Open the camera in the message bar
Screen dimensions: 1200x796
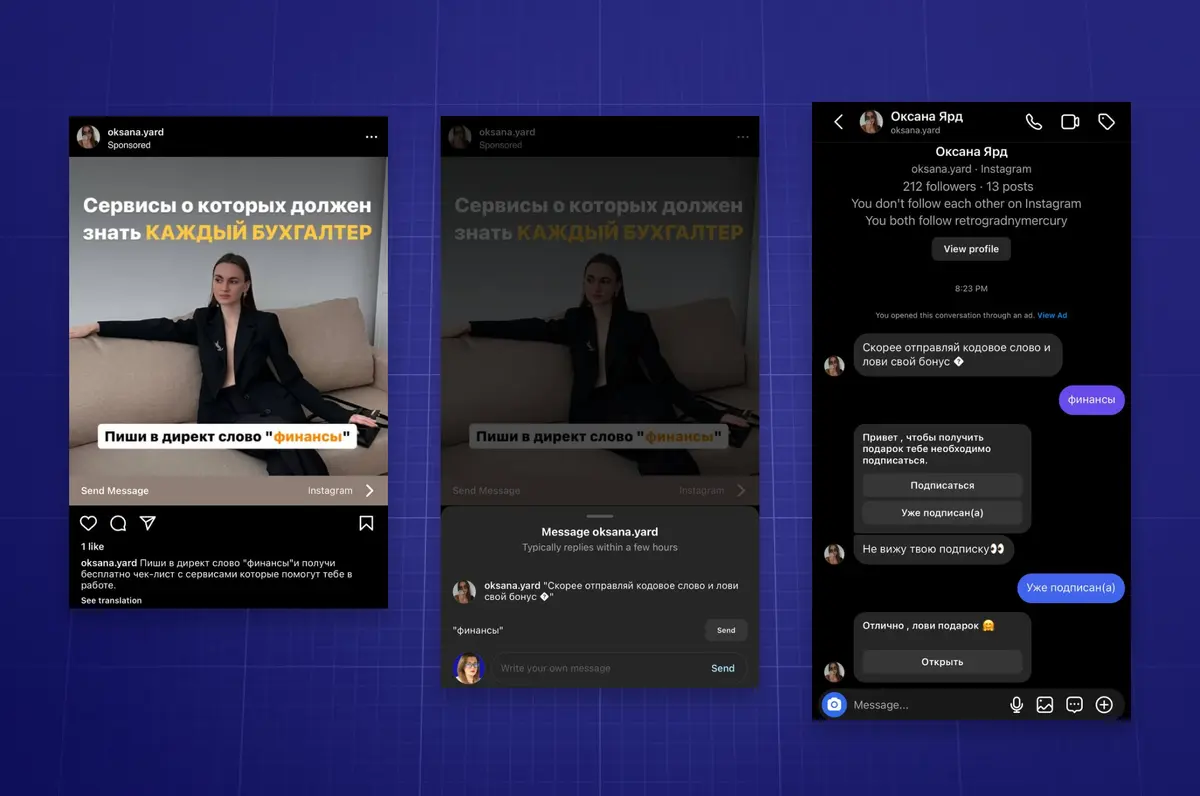click(x=834, y=705)
